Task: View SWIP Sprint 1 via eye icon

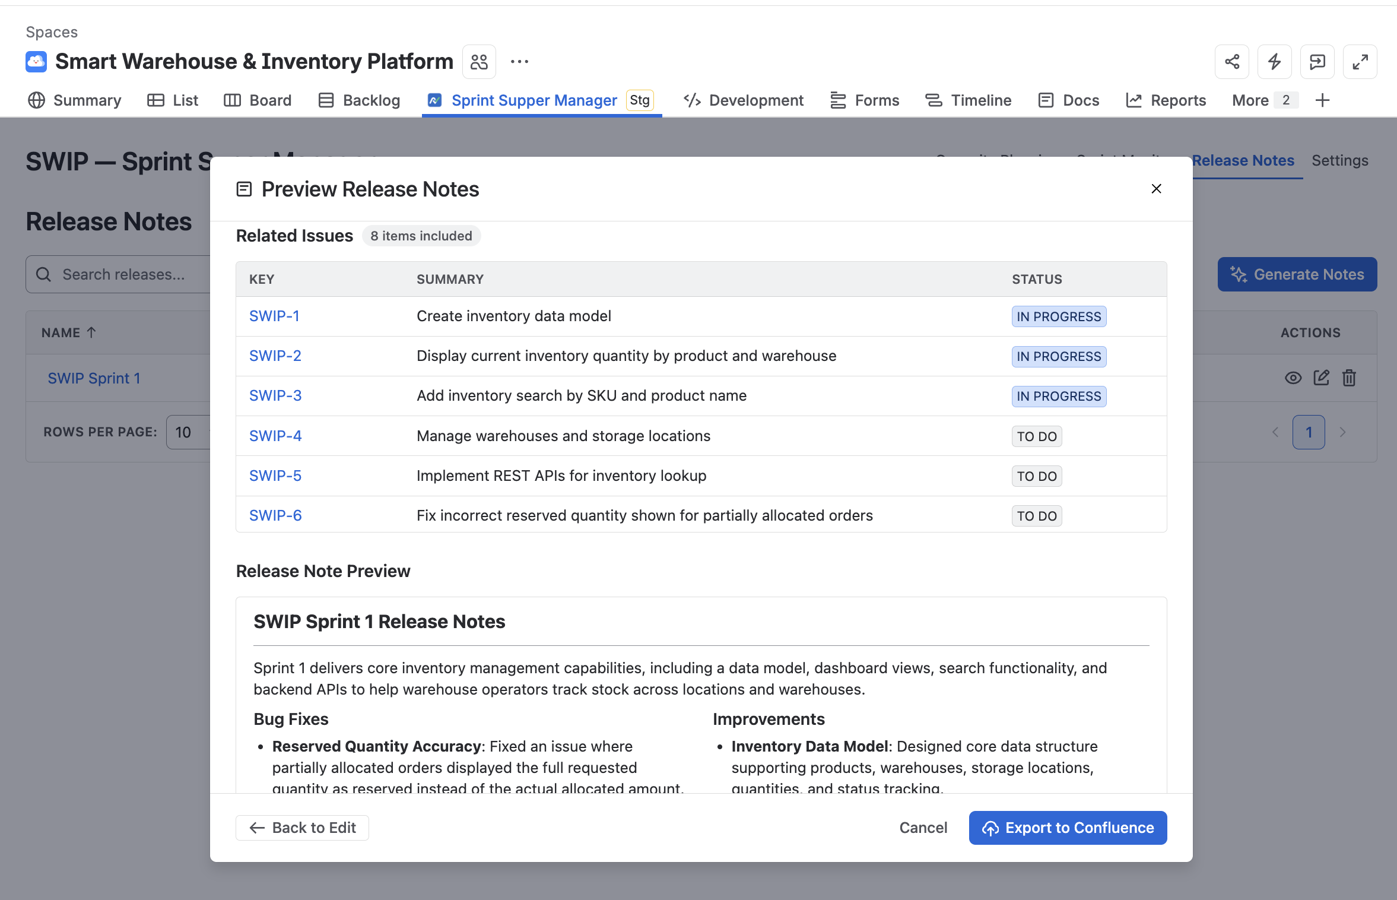Action: (1293, 378)
